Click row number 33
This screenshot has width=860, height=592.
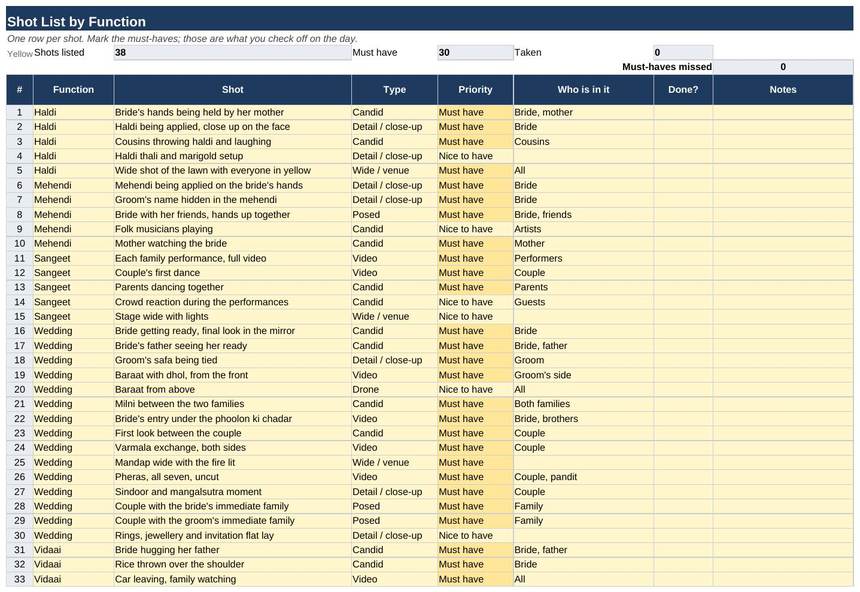(x=20, y=579)
